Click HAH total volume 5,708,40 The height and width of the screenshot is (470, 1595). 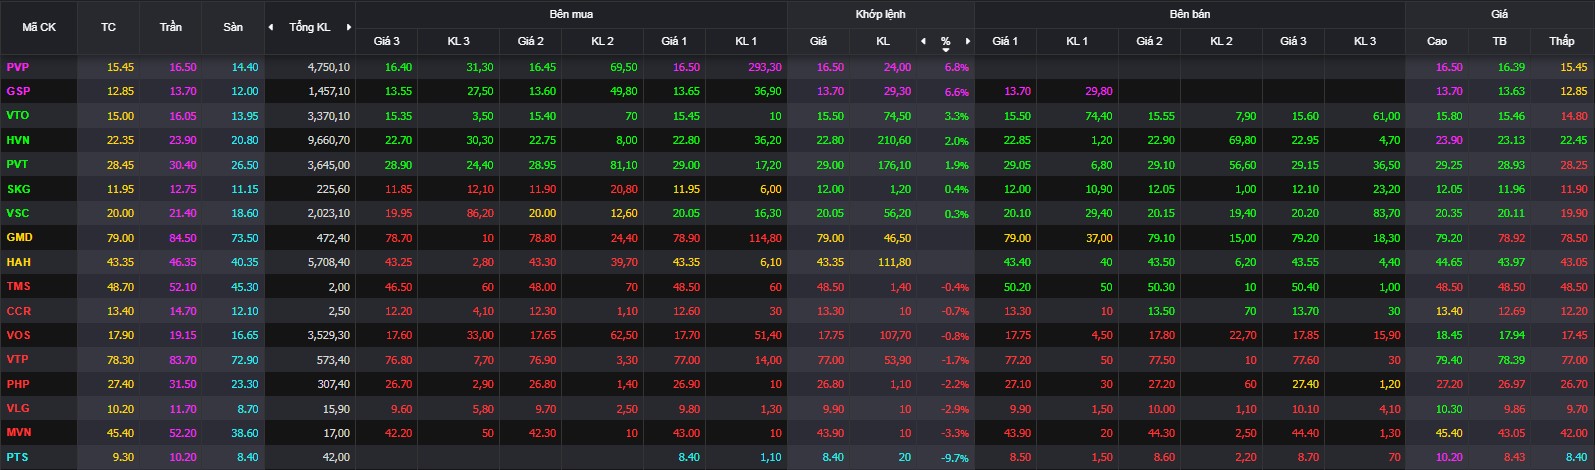[330, 262]
